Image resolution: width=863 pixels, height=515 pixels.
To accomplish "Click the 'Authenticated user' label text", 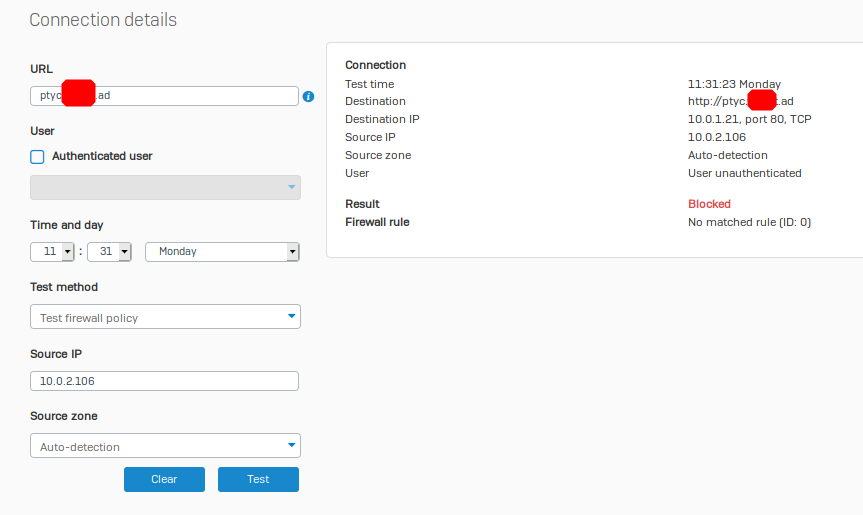I will tap(102, 156).
